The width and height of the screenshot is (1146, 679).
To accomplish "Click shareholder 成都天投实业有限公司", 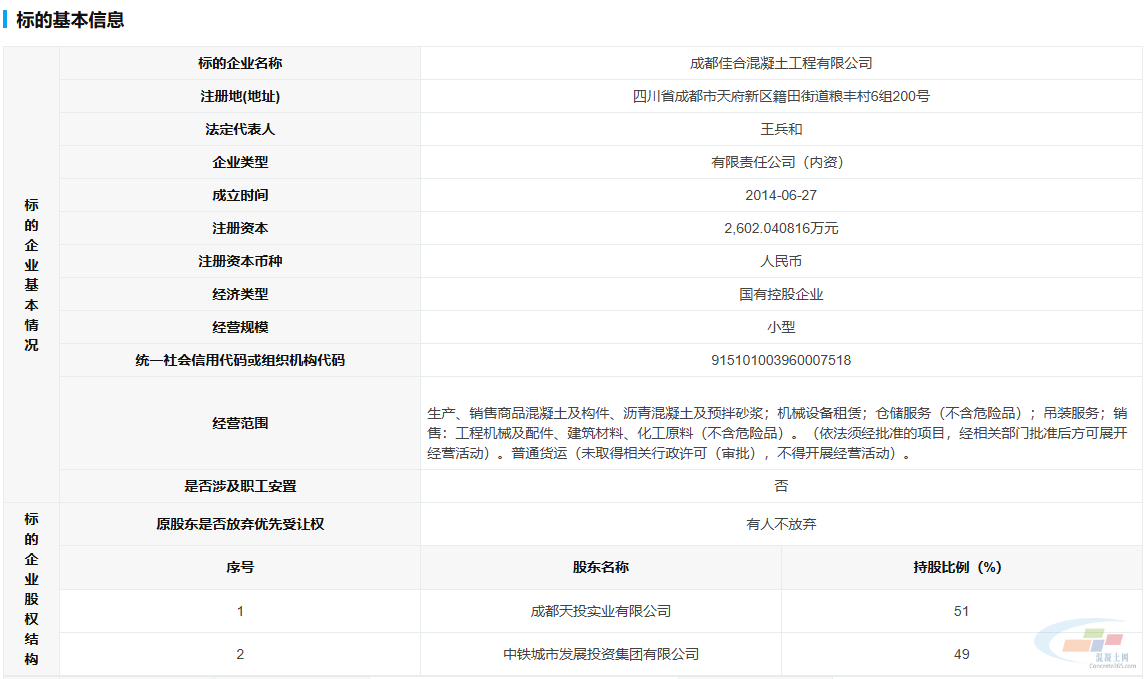I will pyautogui.click(x=600, y=611).
